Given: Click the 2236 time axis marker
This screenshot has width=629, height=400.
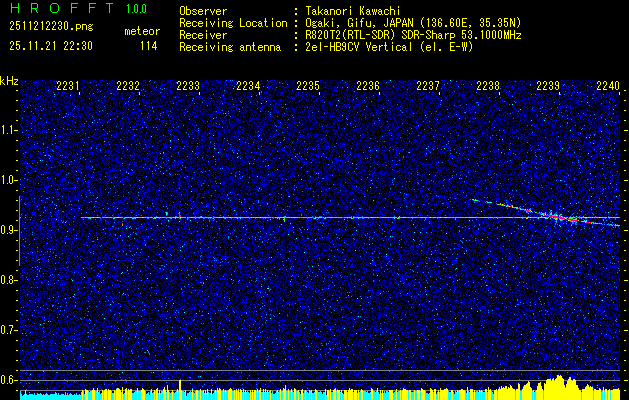Looking at the screenshot, I should coord(368,86).
